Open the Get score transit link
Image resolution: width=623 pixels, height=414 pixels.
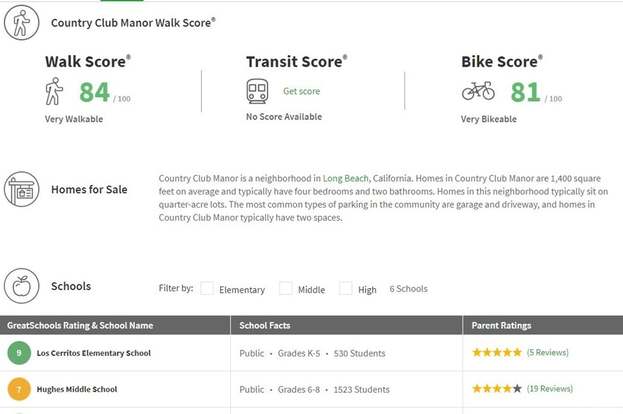[302, 91]
